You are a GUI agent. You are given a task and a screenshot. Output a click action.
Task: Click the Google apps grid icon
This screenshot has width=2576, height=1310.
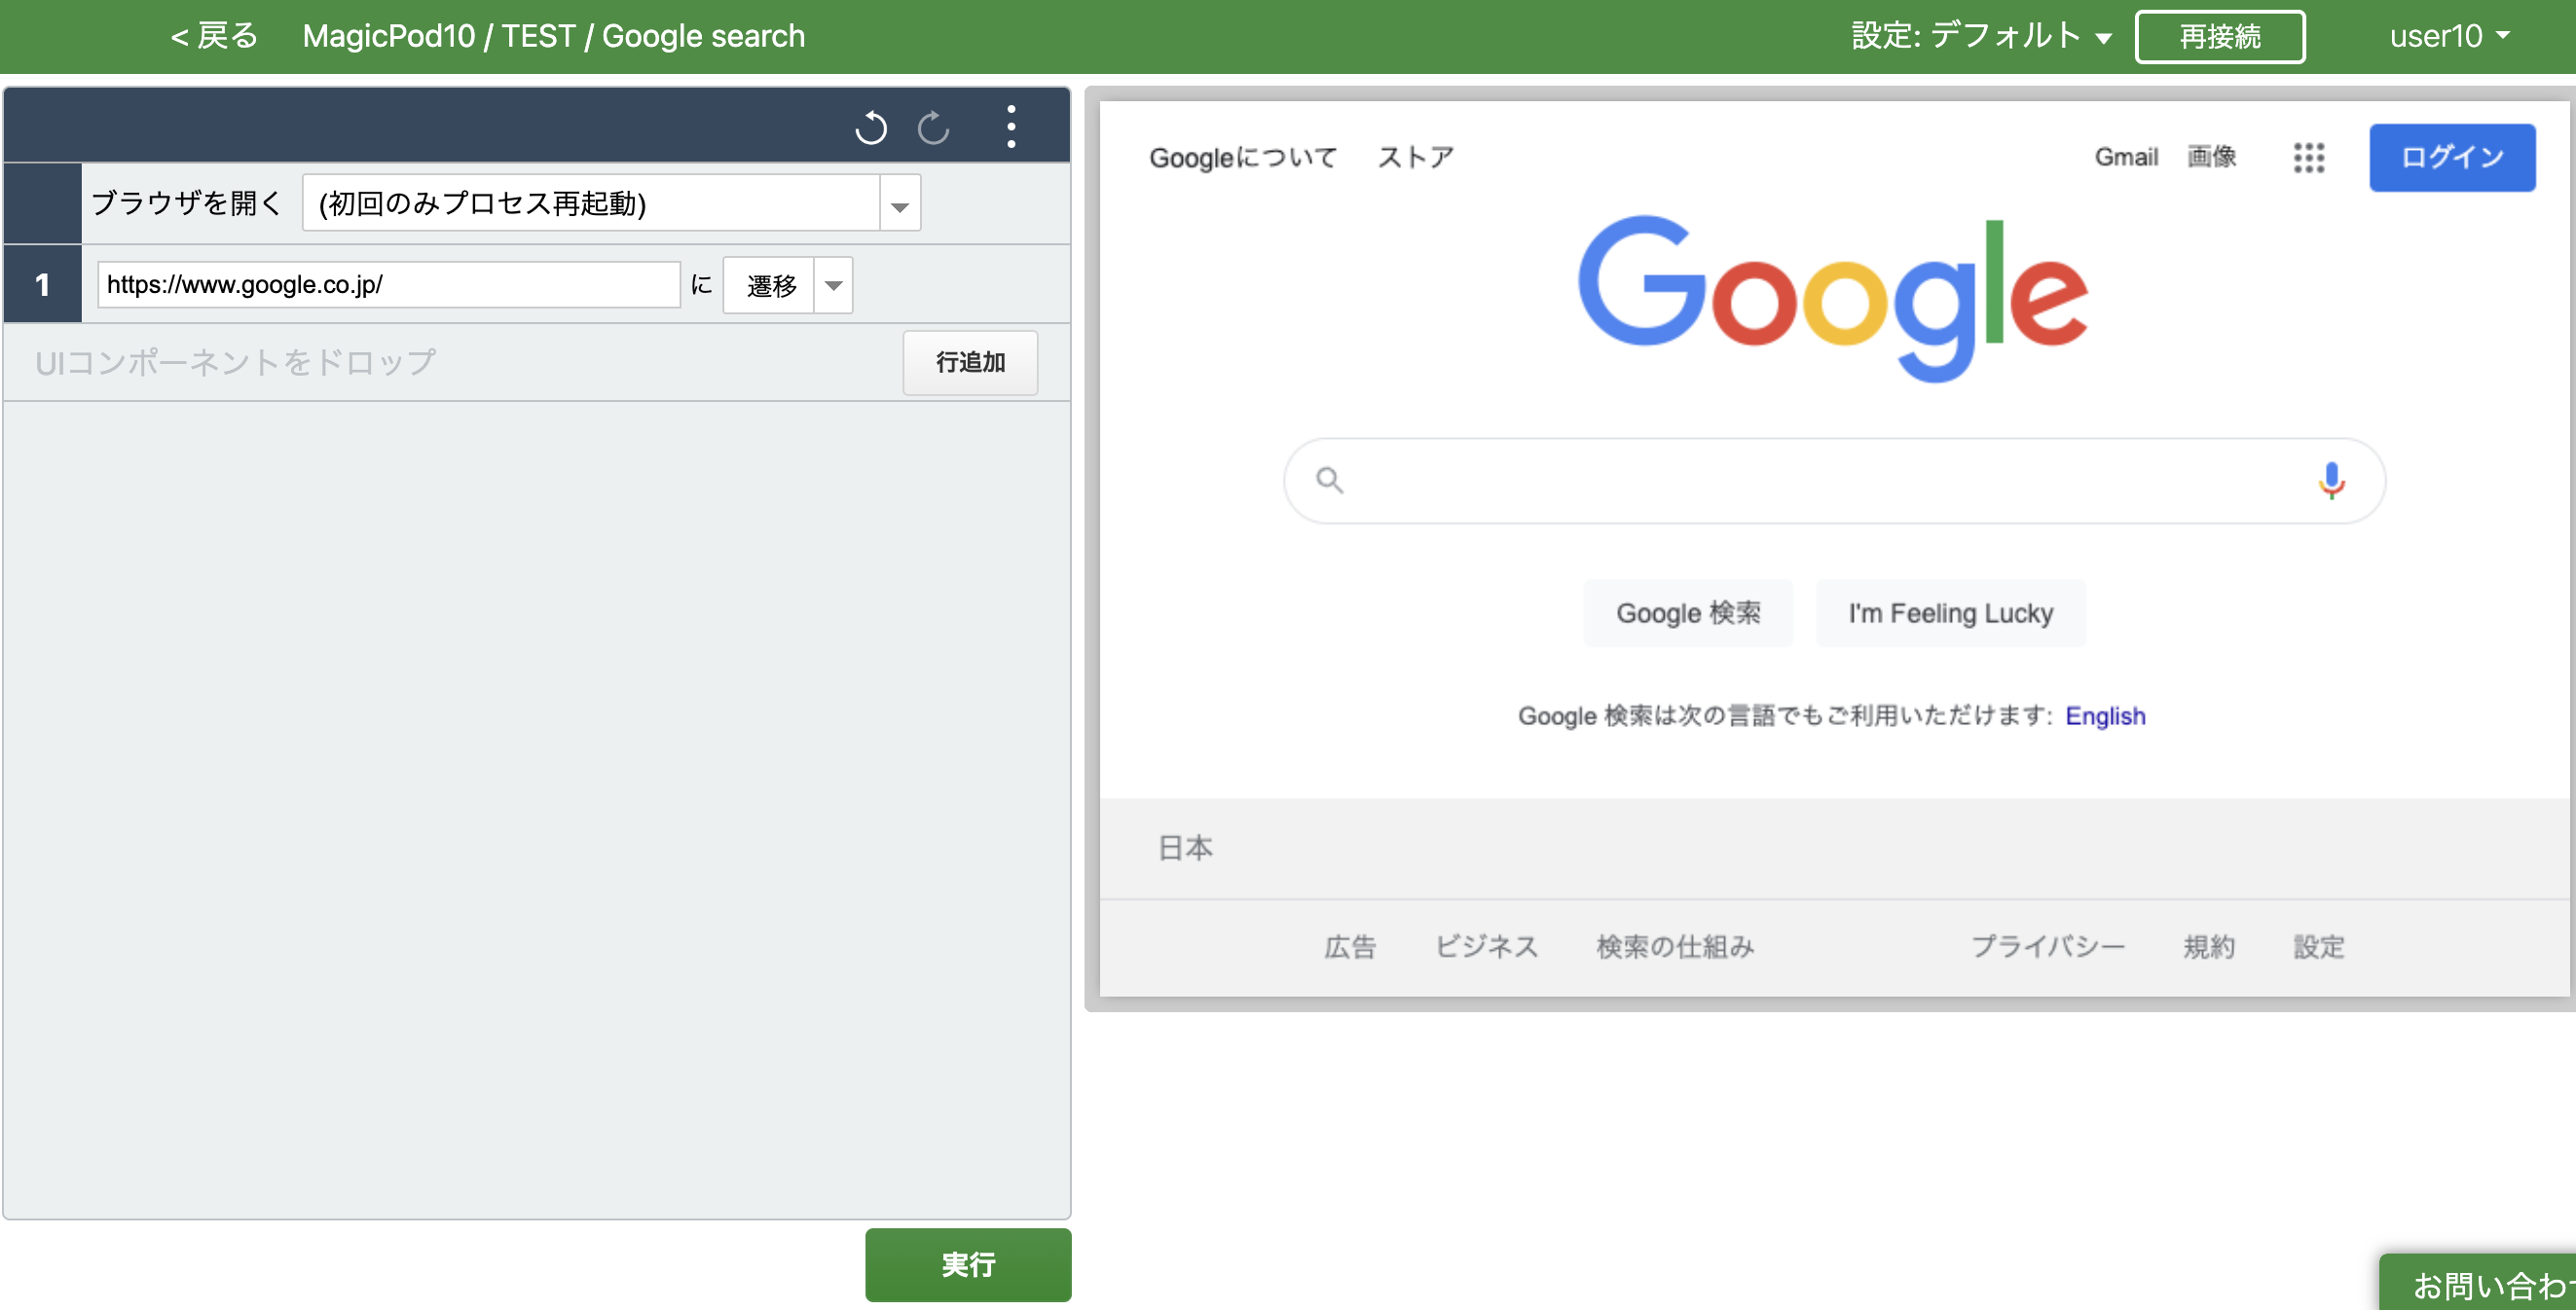tap(2308, 157)
